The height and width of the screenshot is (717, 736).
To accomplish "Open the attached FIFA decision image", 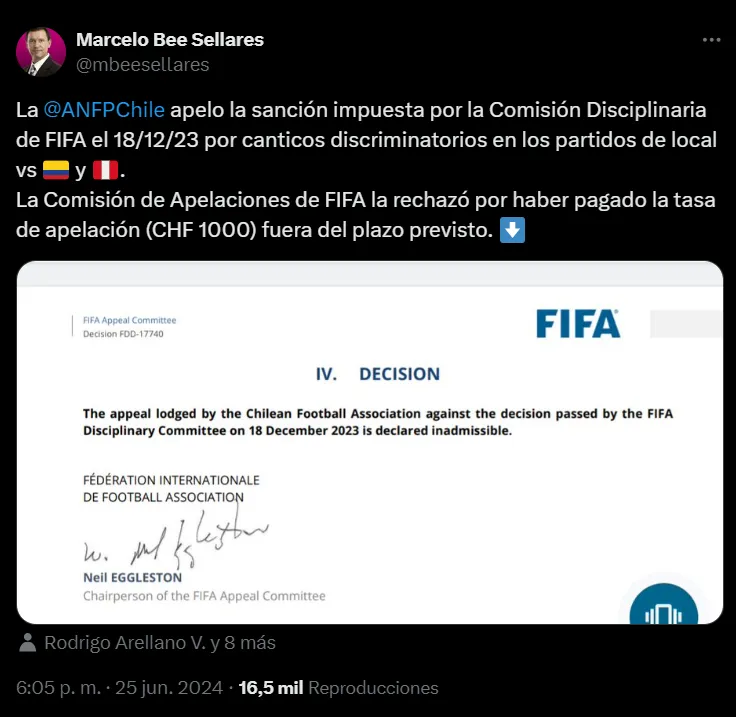I will pos(370,442).
